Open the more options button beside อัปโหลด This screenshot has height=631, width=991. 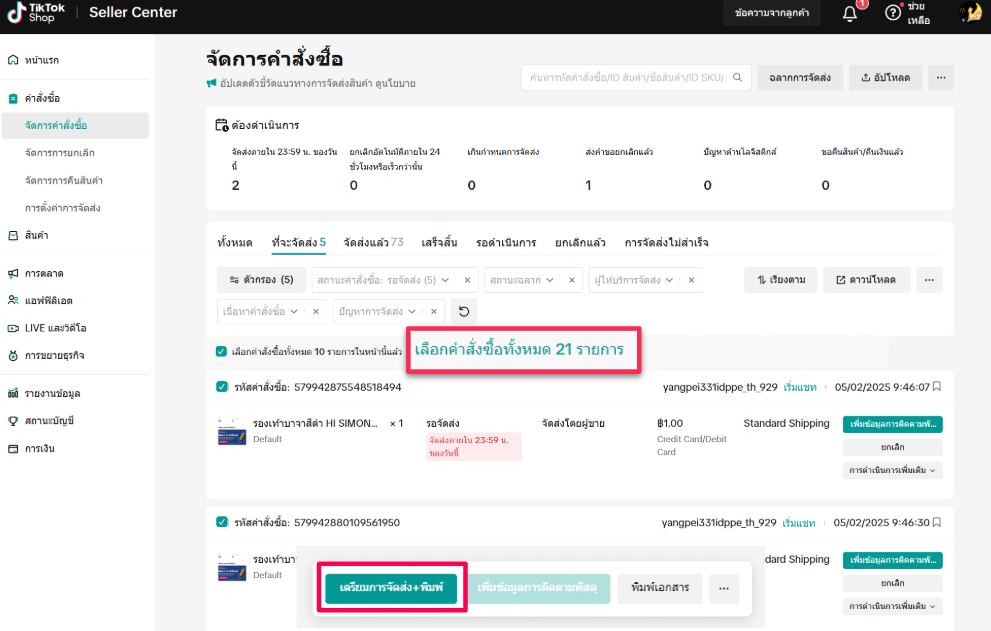coord(940,77)
